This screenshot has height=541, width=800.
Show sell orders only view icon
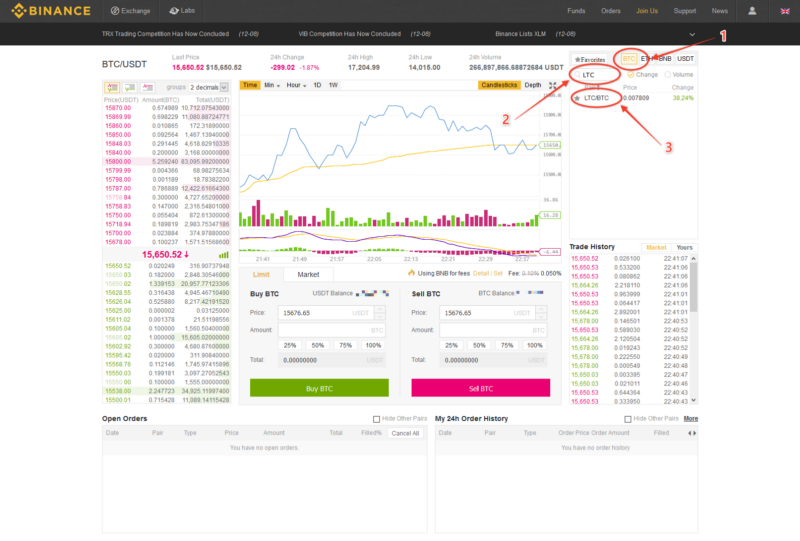coord(147,87)
